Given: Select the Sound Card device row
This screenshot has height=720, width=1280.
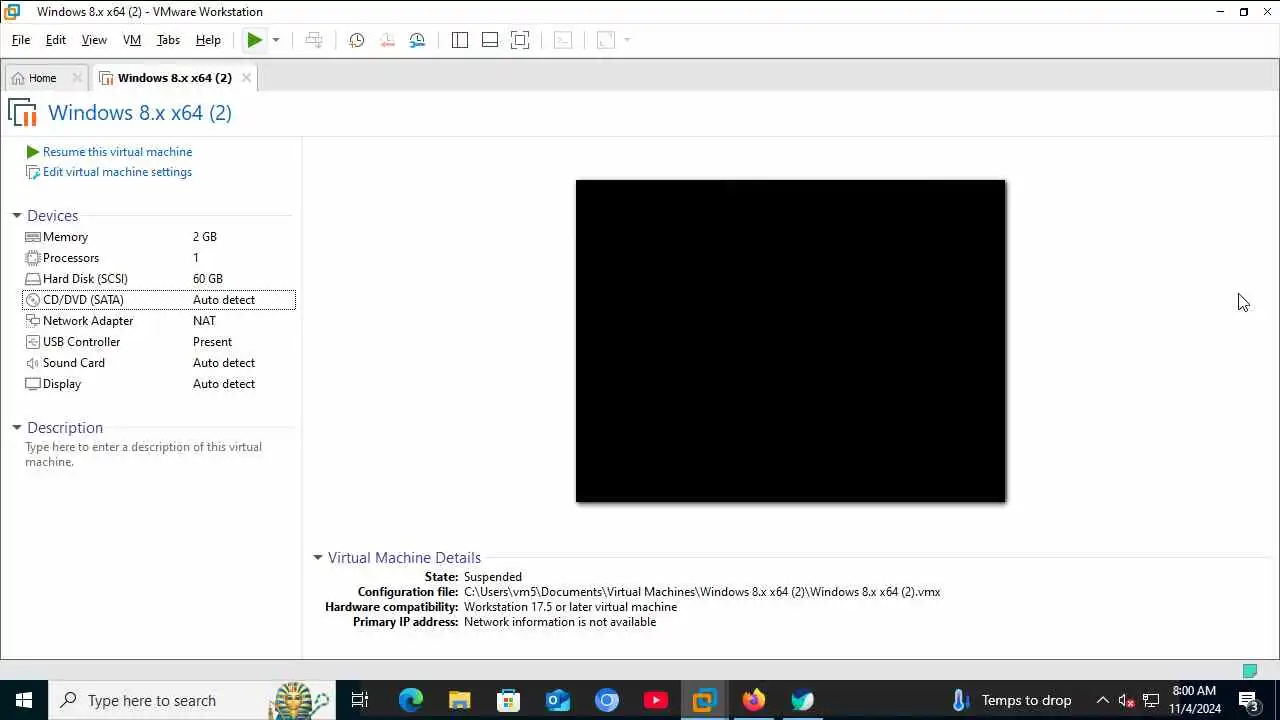Looking at the screenshot, I should click(159, 363).
